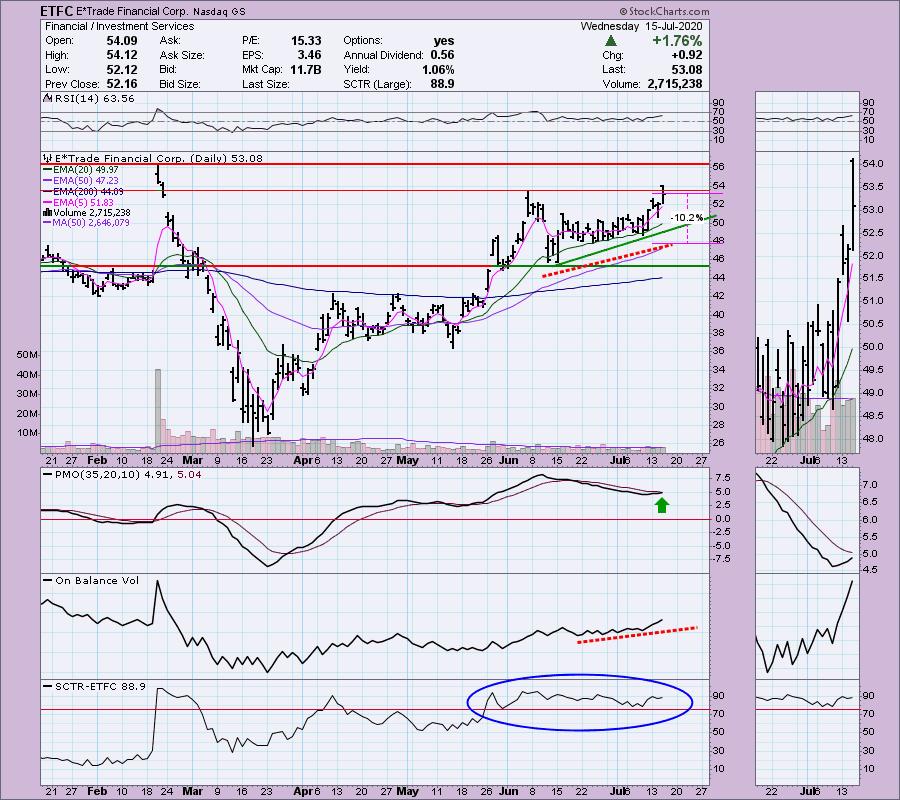The width and height of the screenshot is (900, 800).
Task: Click the Bid Size label
Action: 180,84
